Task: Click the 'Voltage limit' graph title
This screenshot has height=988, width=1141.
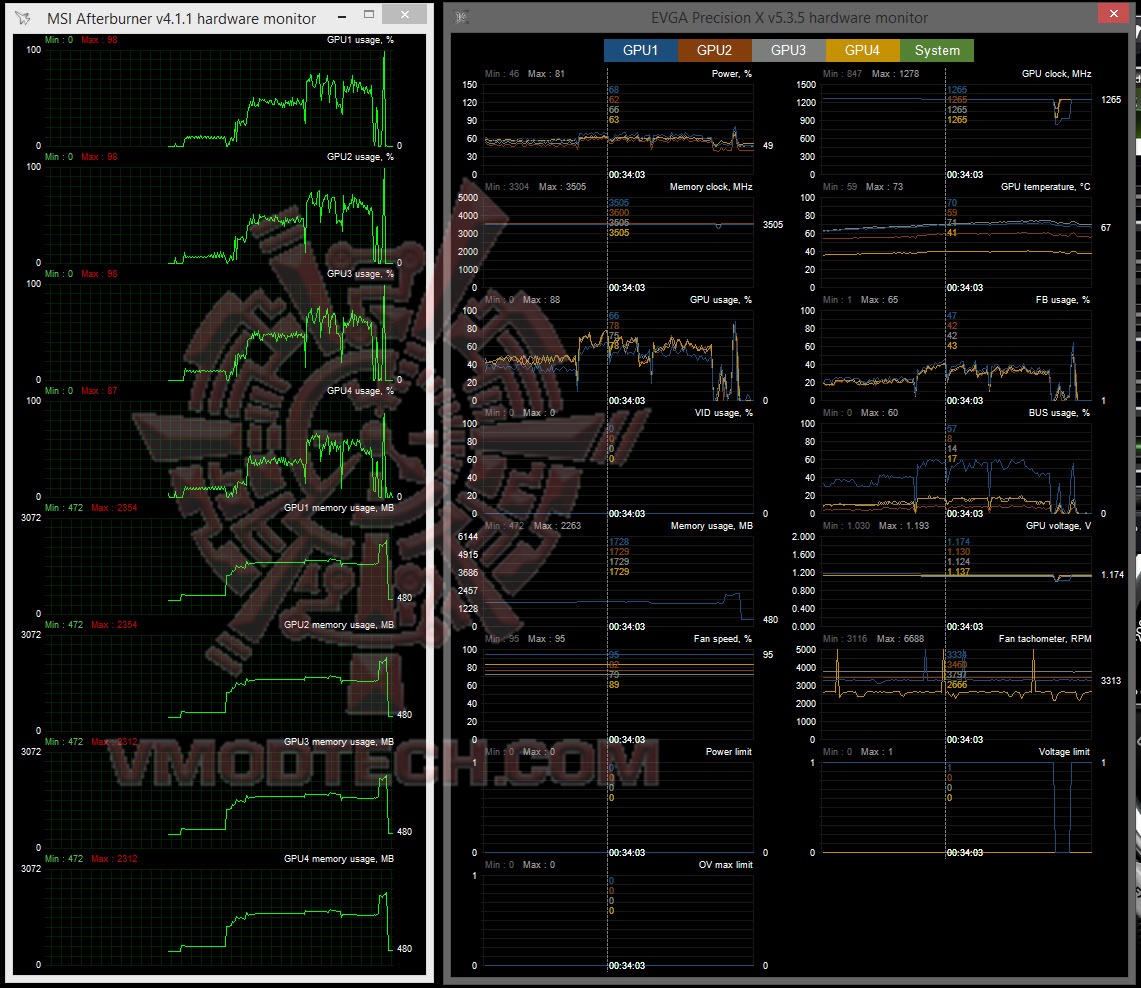Action: click(1064, 752)
